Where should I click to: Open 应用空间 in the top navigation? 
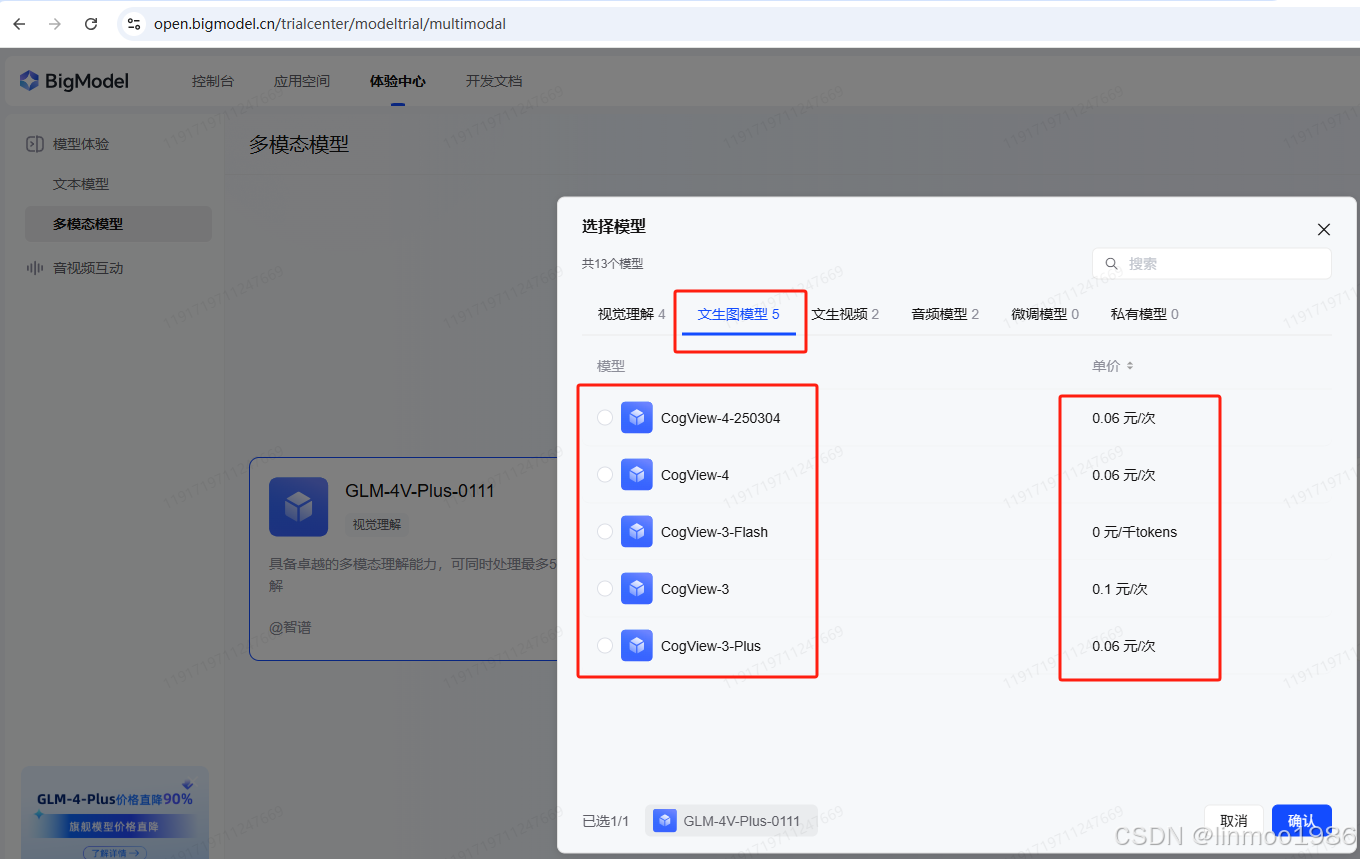pos(302,81)
